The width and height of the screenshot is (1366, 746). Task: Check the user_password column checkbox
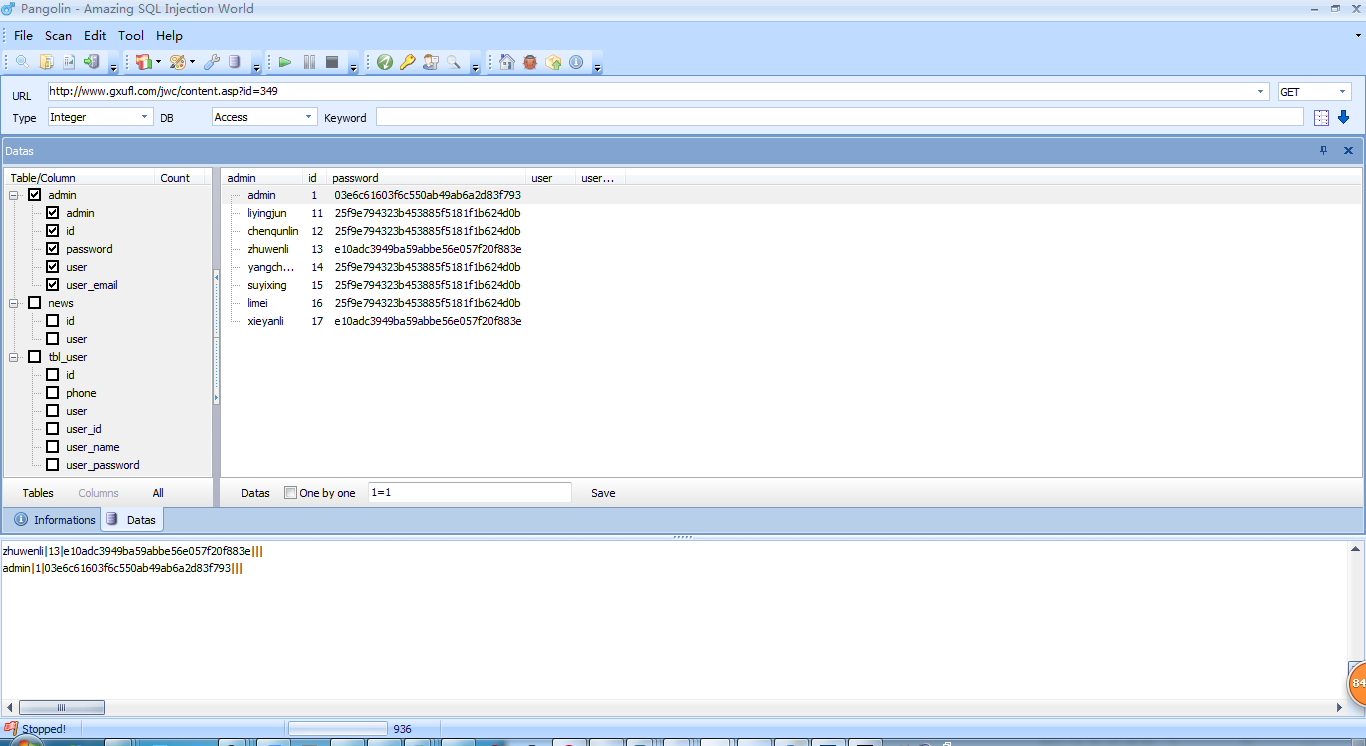(53, 465)
